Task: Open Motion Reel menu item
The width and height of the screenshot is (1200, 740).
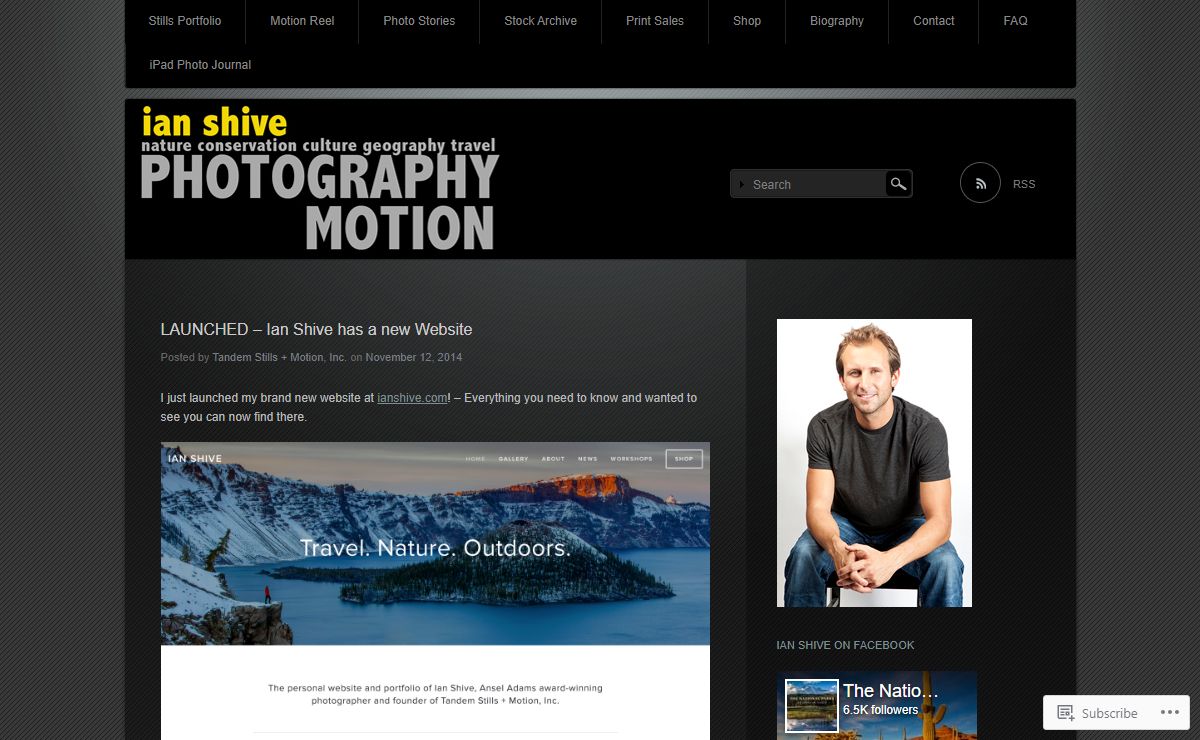Action: click(302, 21)
